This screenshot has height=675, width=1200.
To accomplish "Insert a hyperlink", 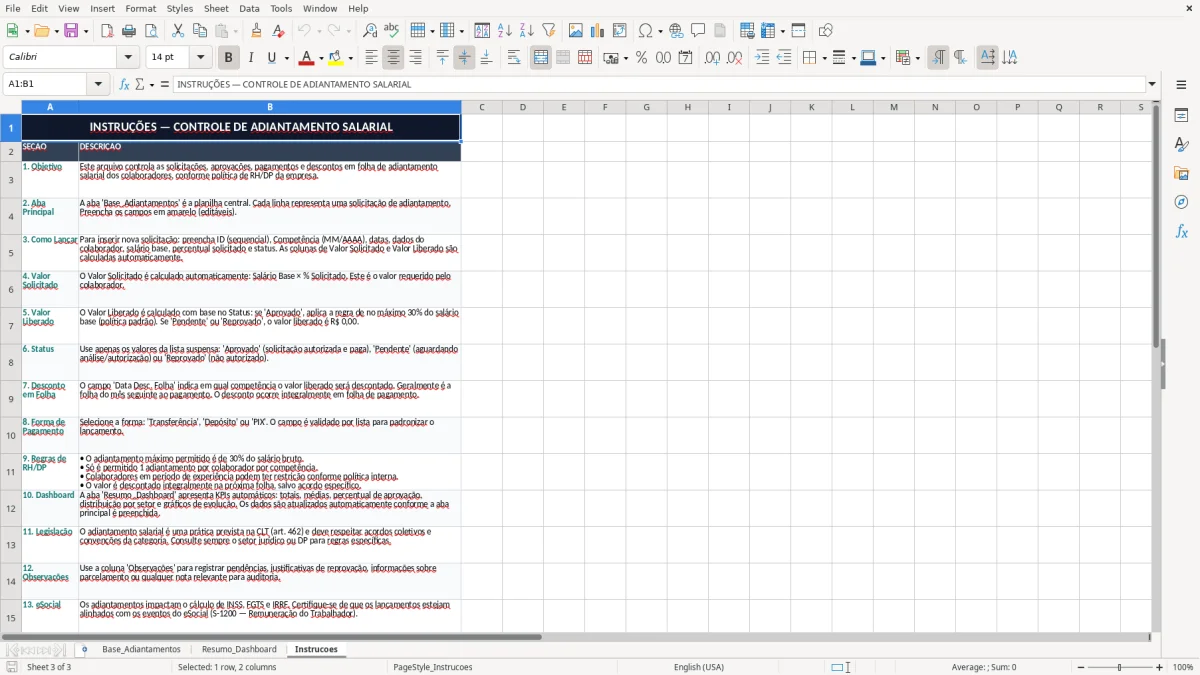I will (x=676, y=31).
